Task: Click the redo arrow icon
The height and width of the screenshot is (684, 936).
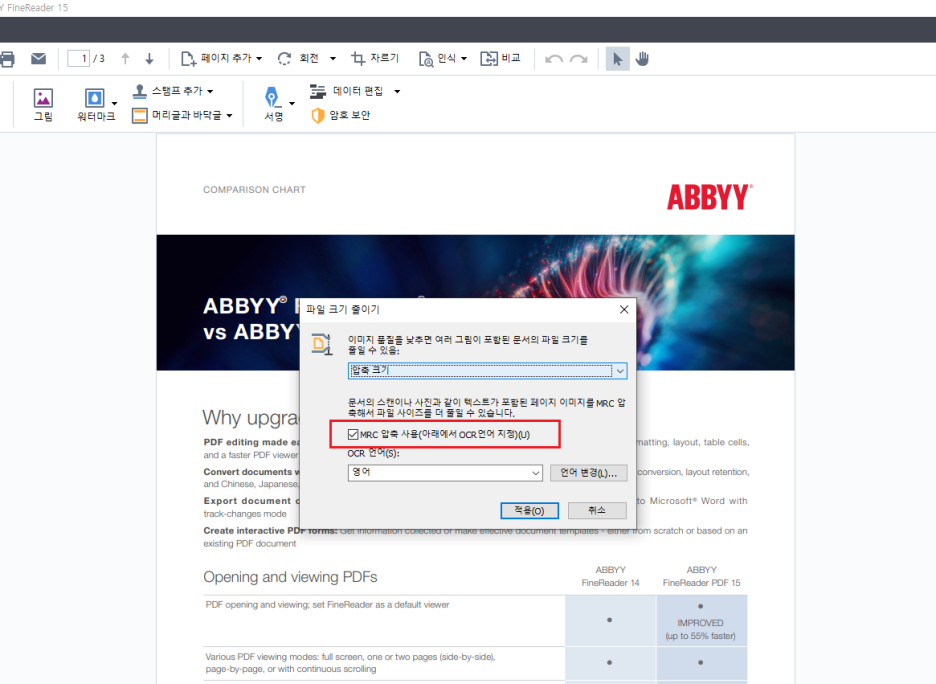Action: click(x=578, y=59)
